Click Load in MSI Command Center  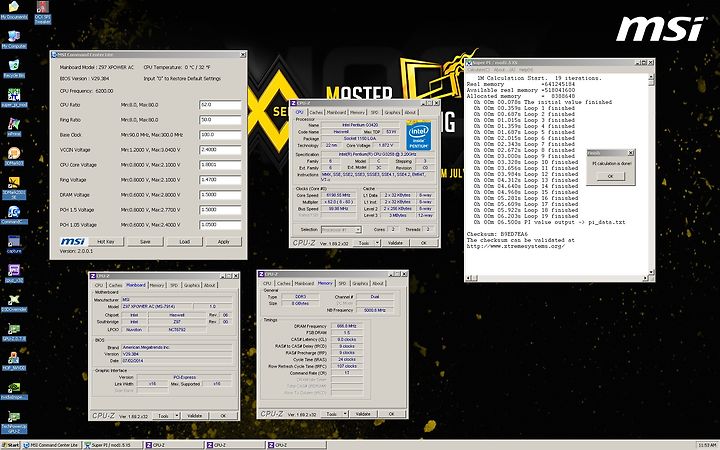pos(185,242)
